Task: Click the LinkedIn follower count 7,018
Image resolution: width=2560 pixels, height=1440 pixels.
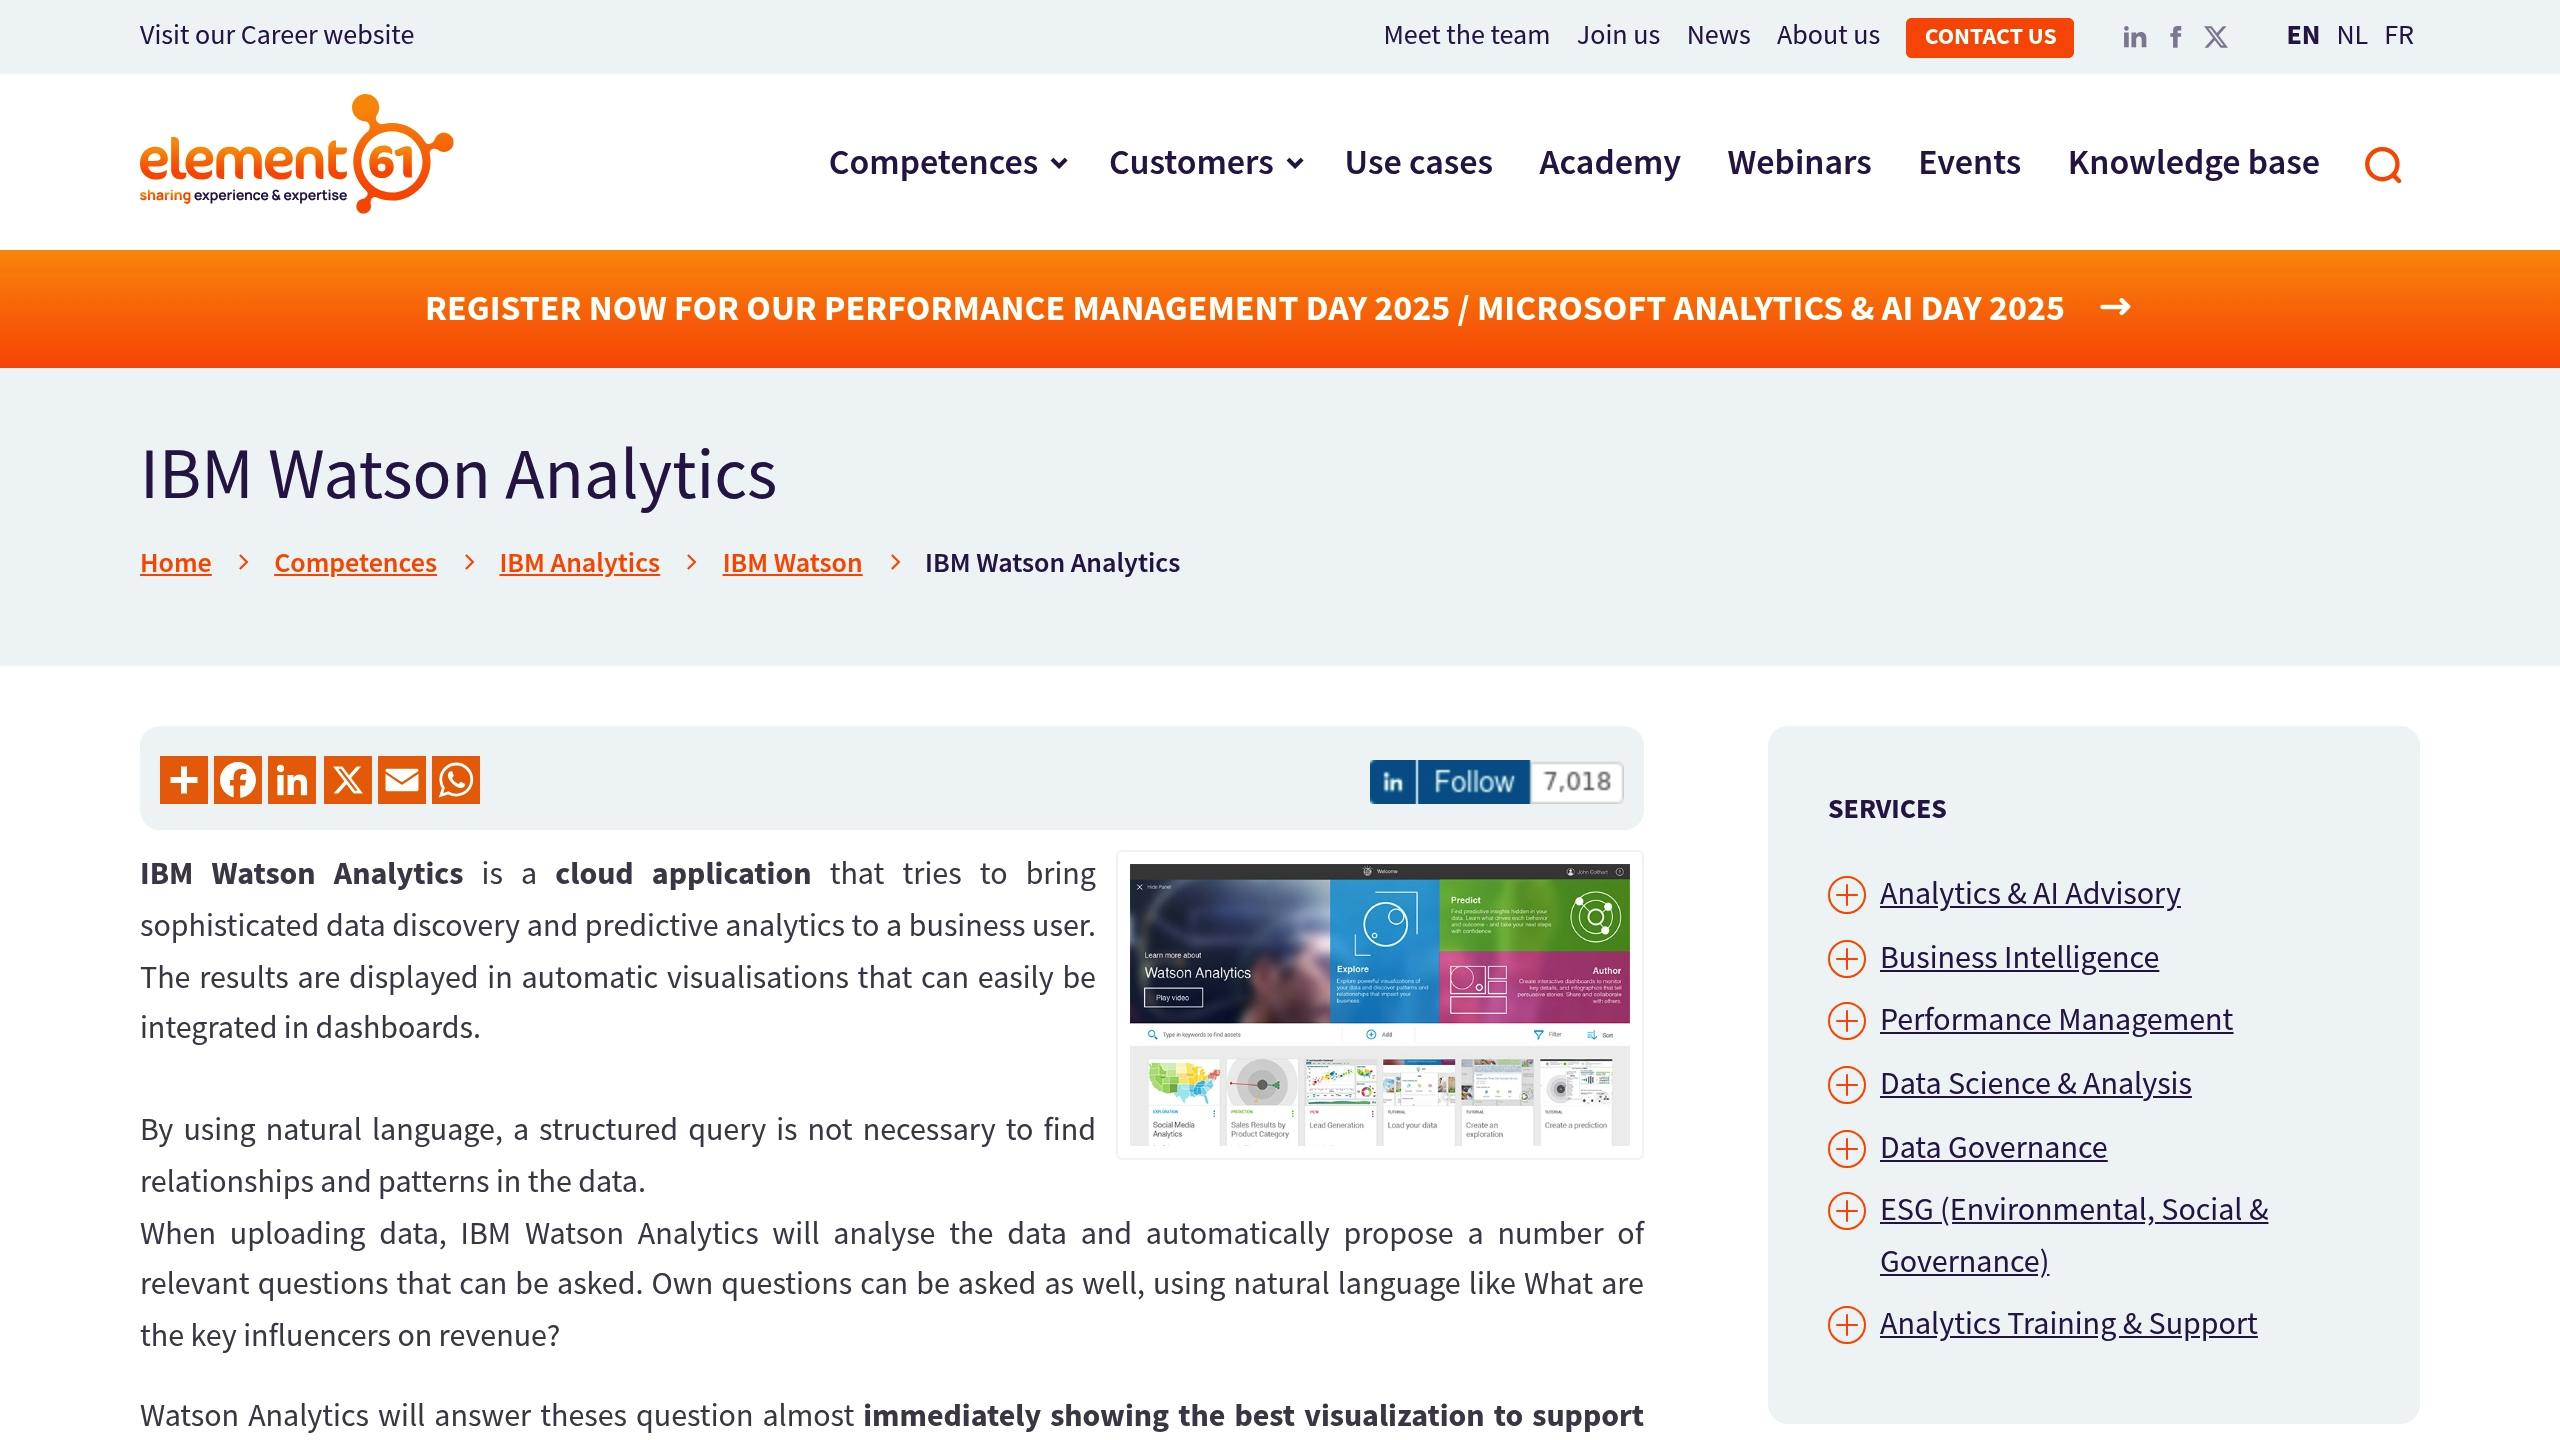Action: point(1577,782)
